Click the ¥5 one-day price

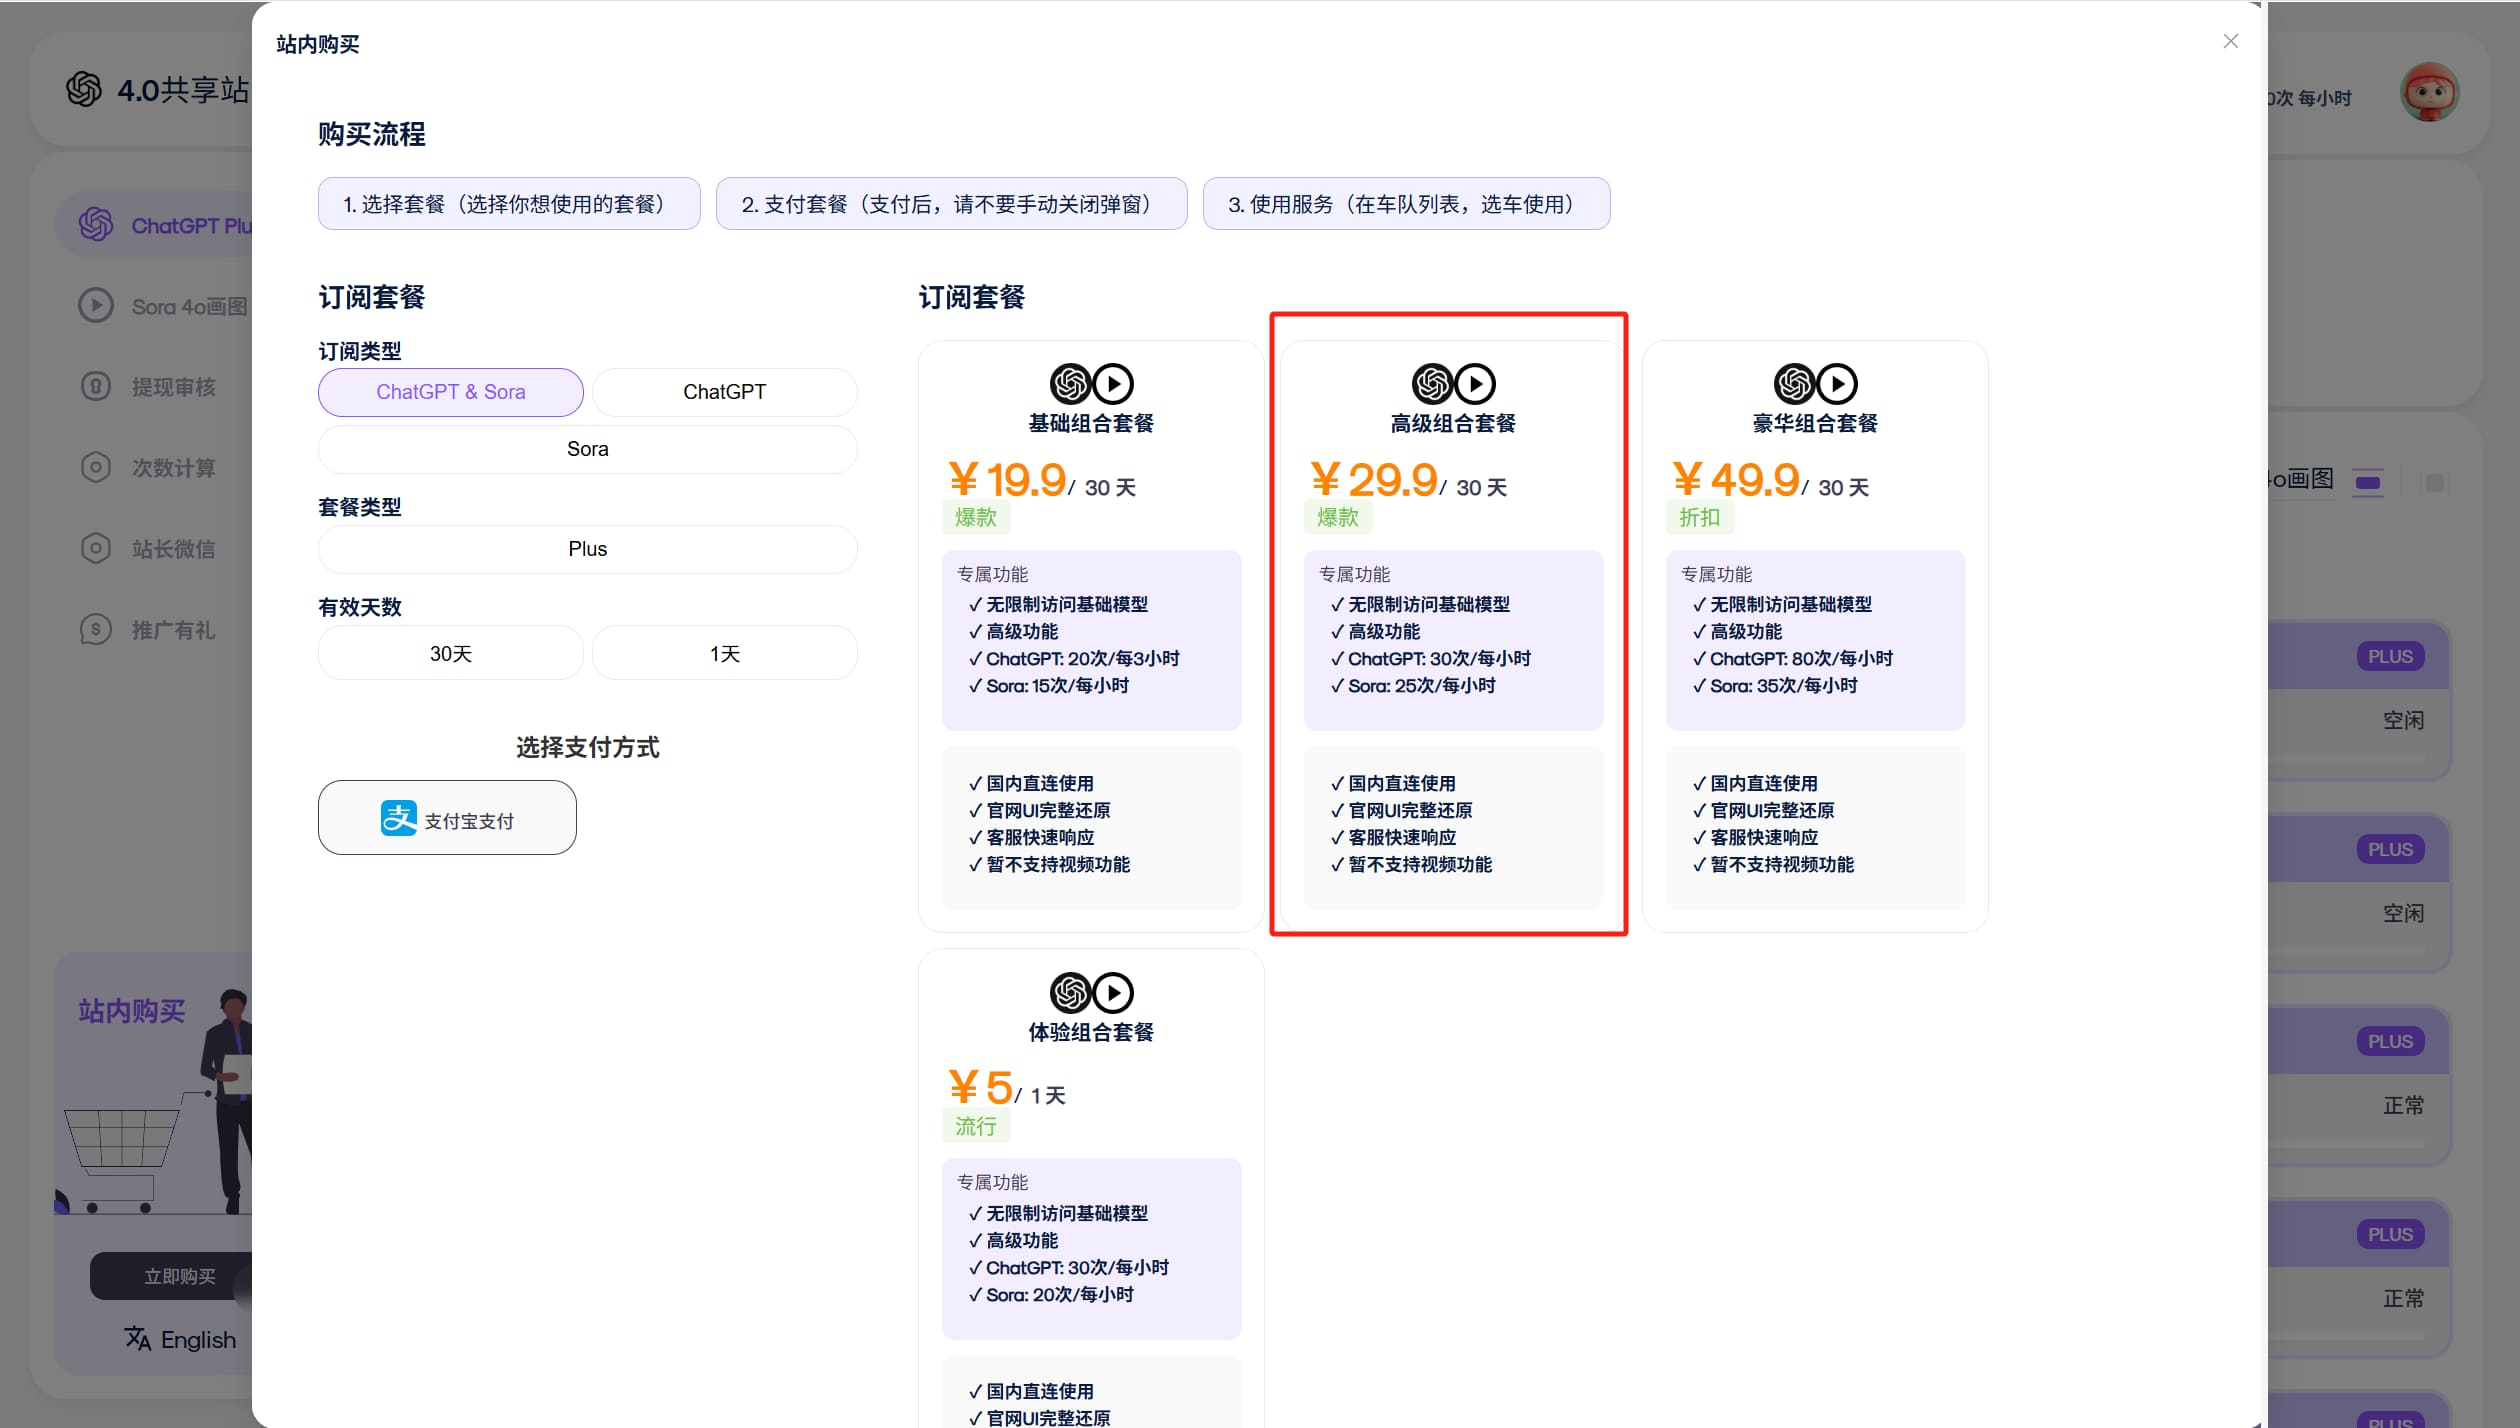pos(980,1088)
